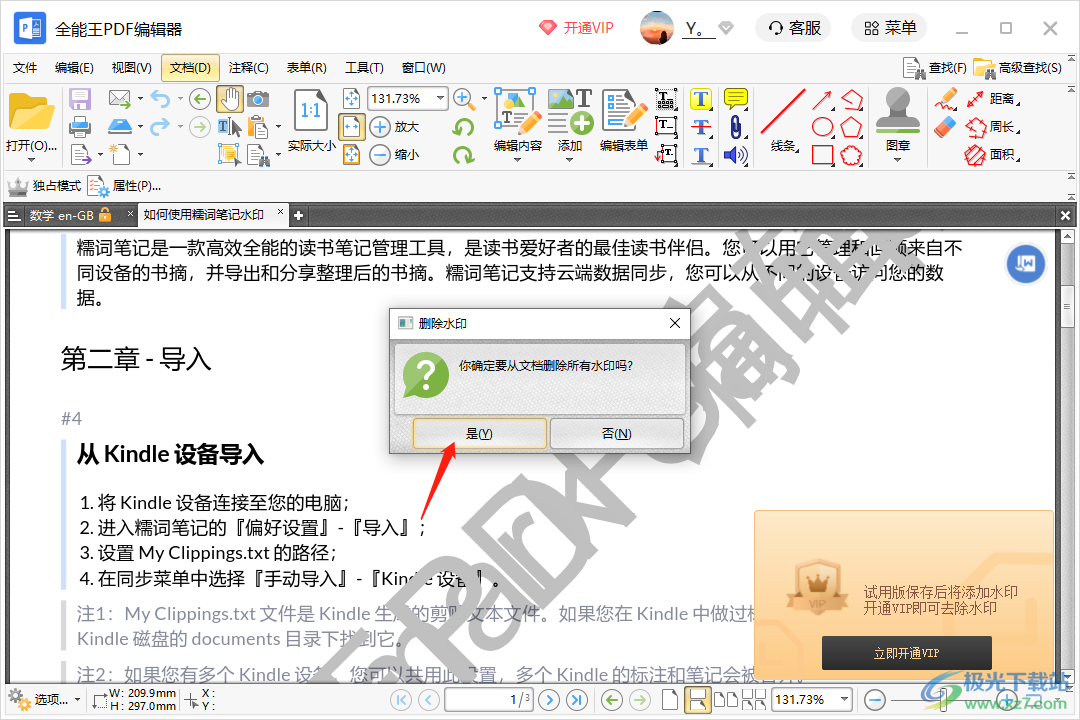Image resolution: width=1080 pixels, height=720 pixels.
Task: Click the 放大 zoom in button
Action: [x=395, y=127]
